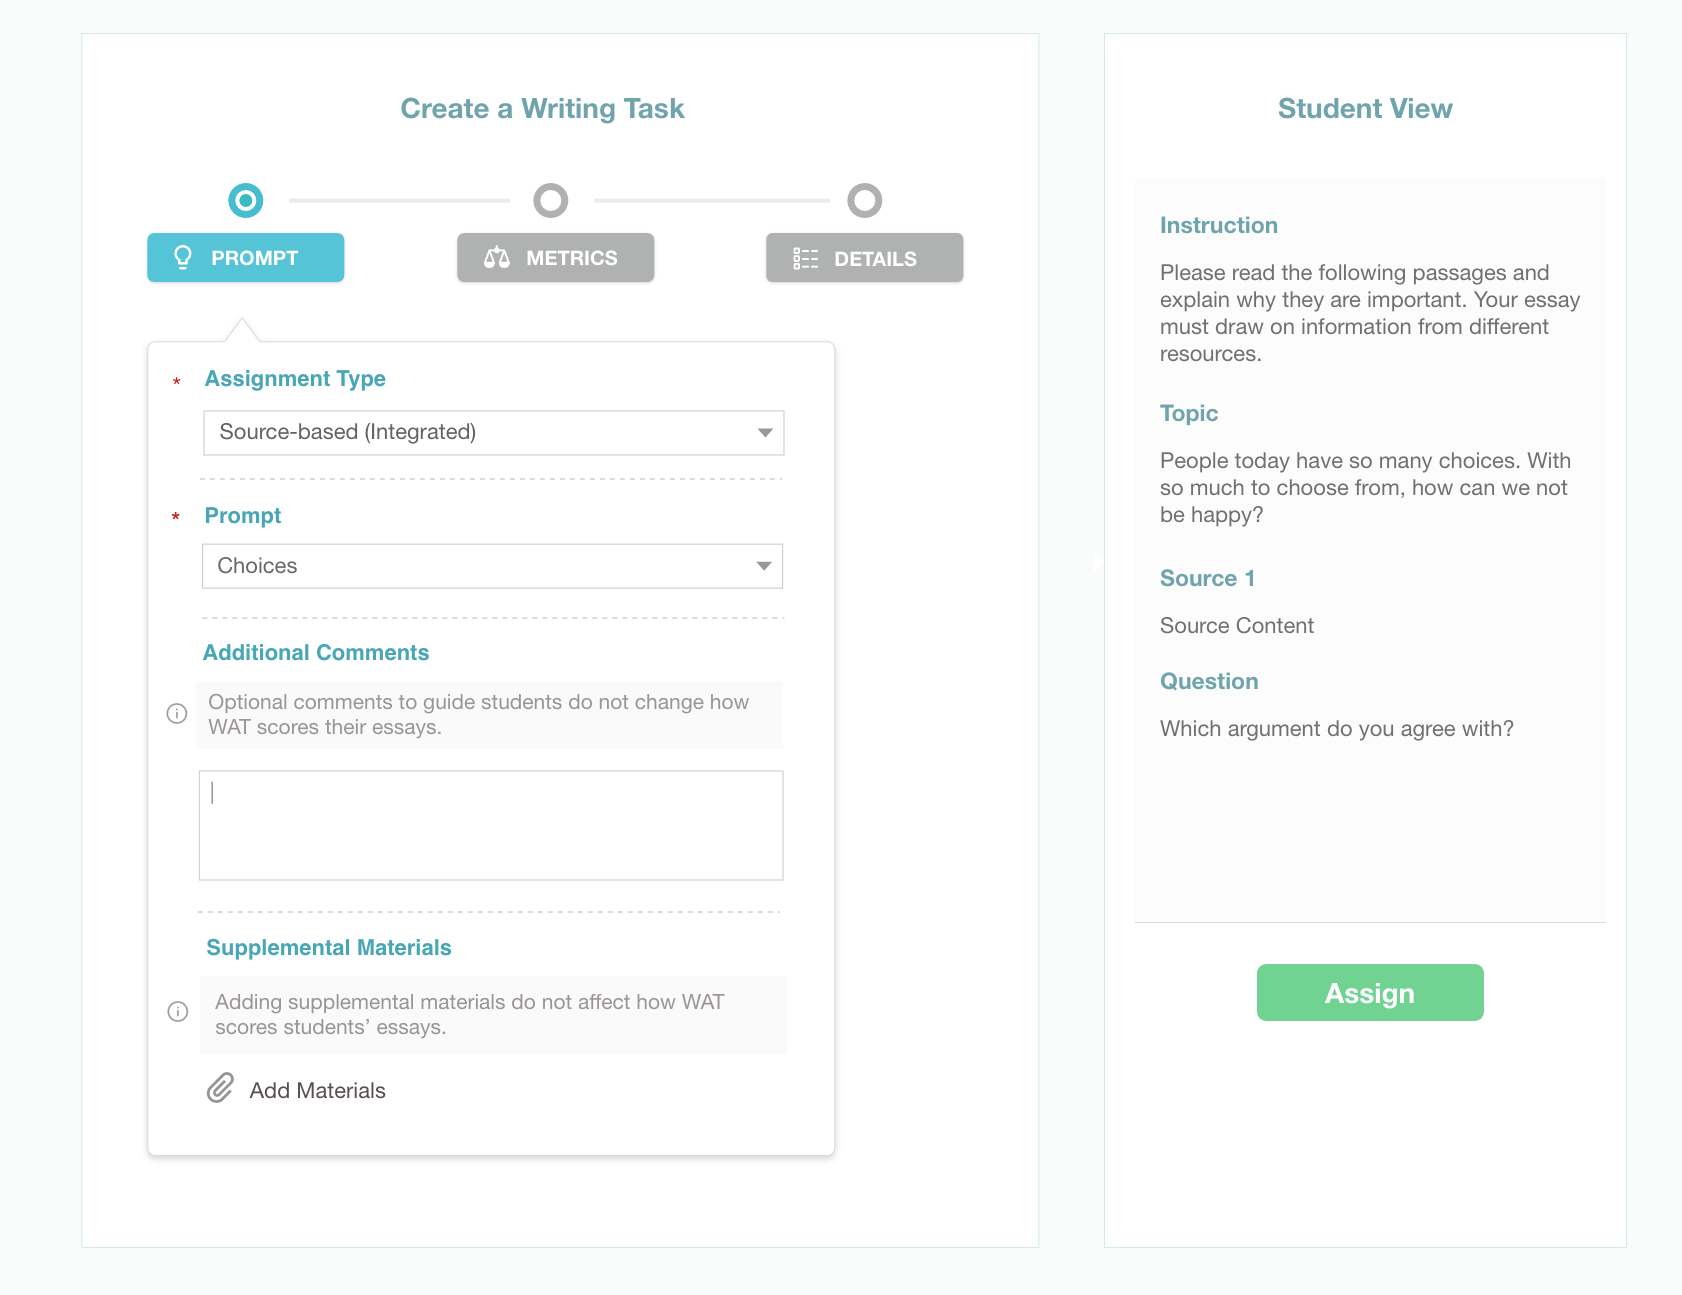Select the Metrics step circle indicator
Image resolution: width=1682 pixels, height=1295 pixels.
tap(551, 201)
